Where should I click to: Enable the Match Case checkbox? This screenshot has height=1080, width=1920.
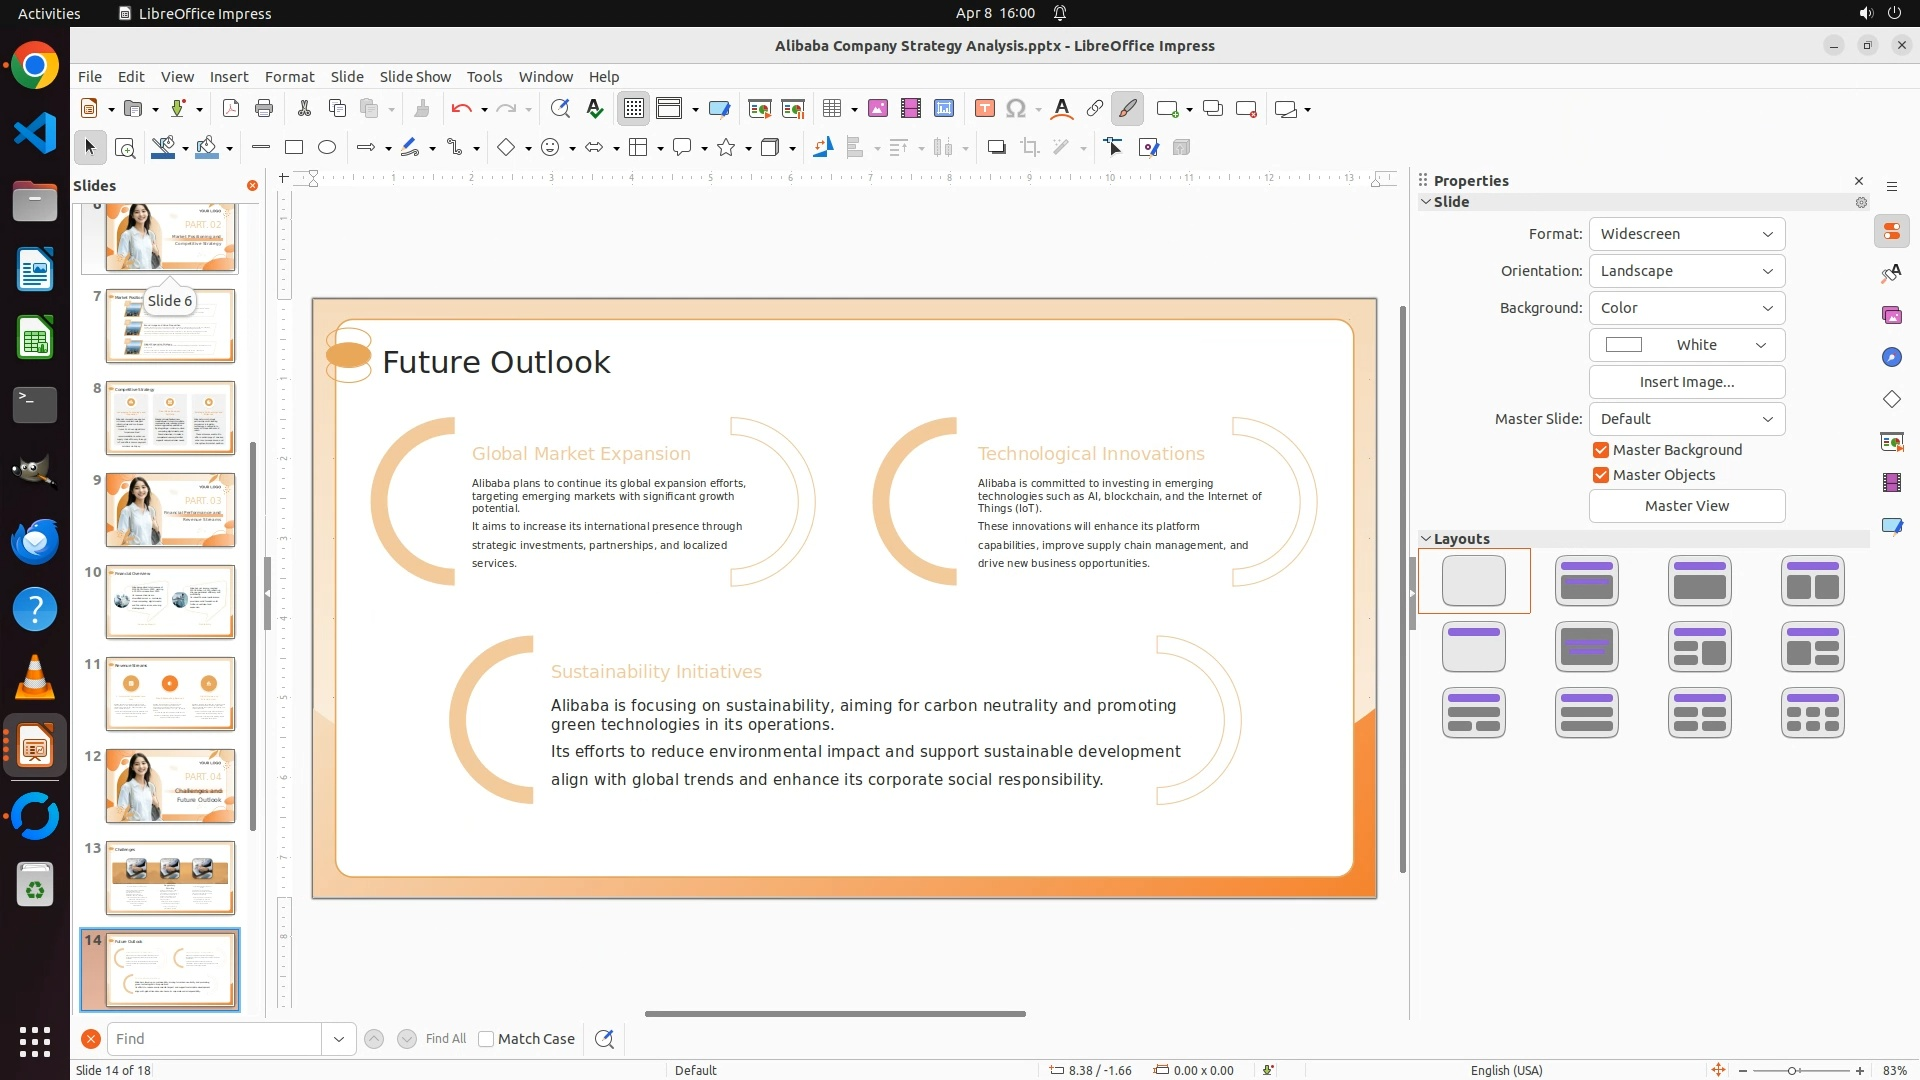pos(486,1039)
